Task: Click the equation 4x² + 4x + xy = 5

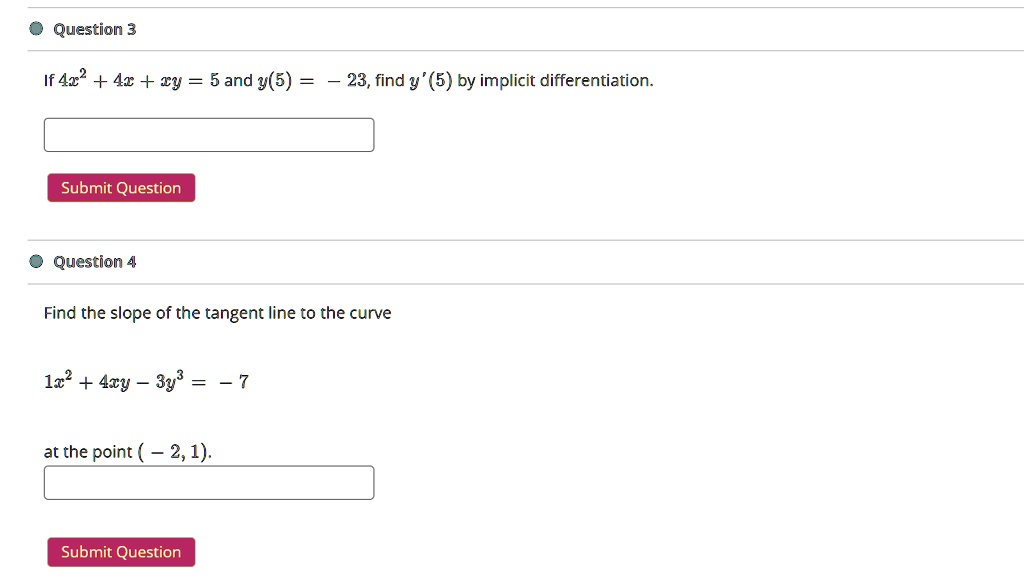Action: (x=139, y=80)
